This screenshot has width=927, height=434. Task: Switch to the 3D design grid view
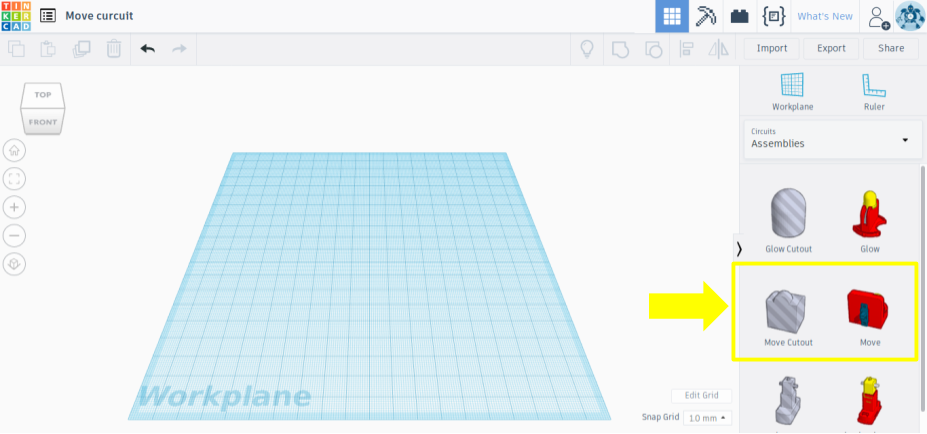click(x=672, y=16)
